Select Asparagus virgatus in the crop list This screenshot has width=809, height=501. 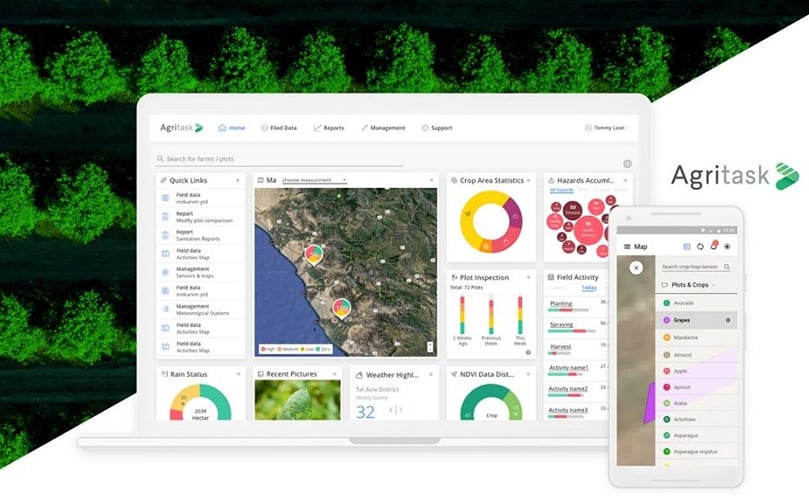pyautogui.click(x=696, y=451)
